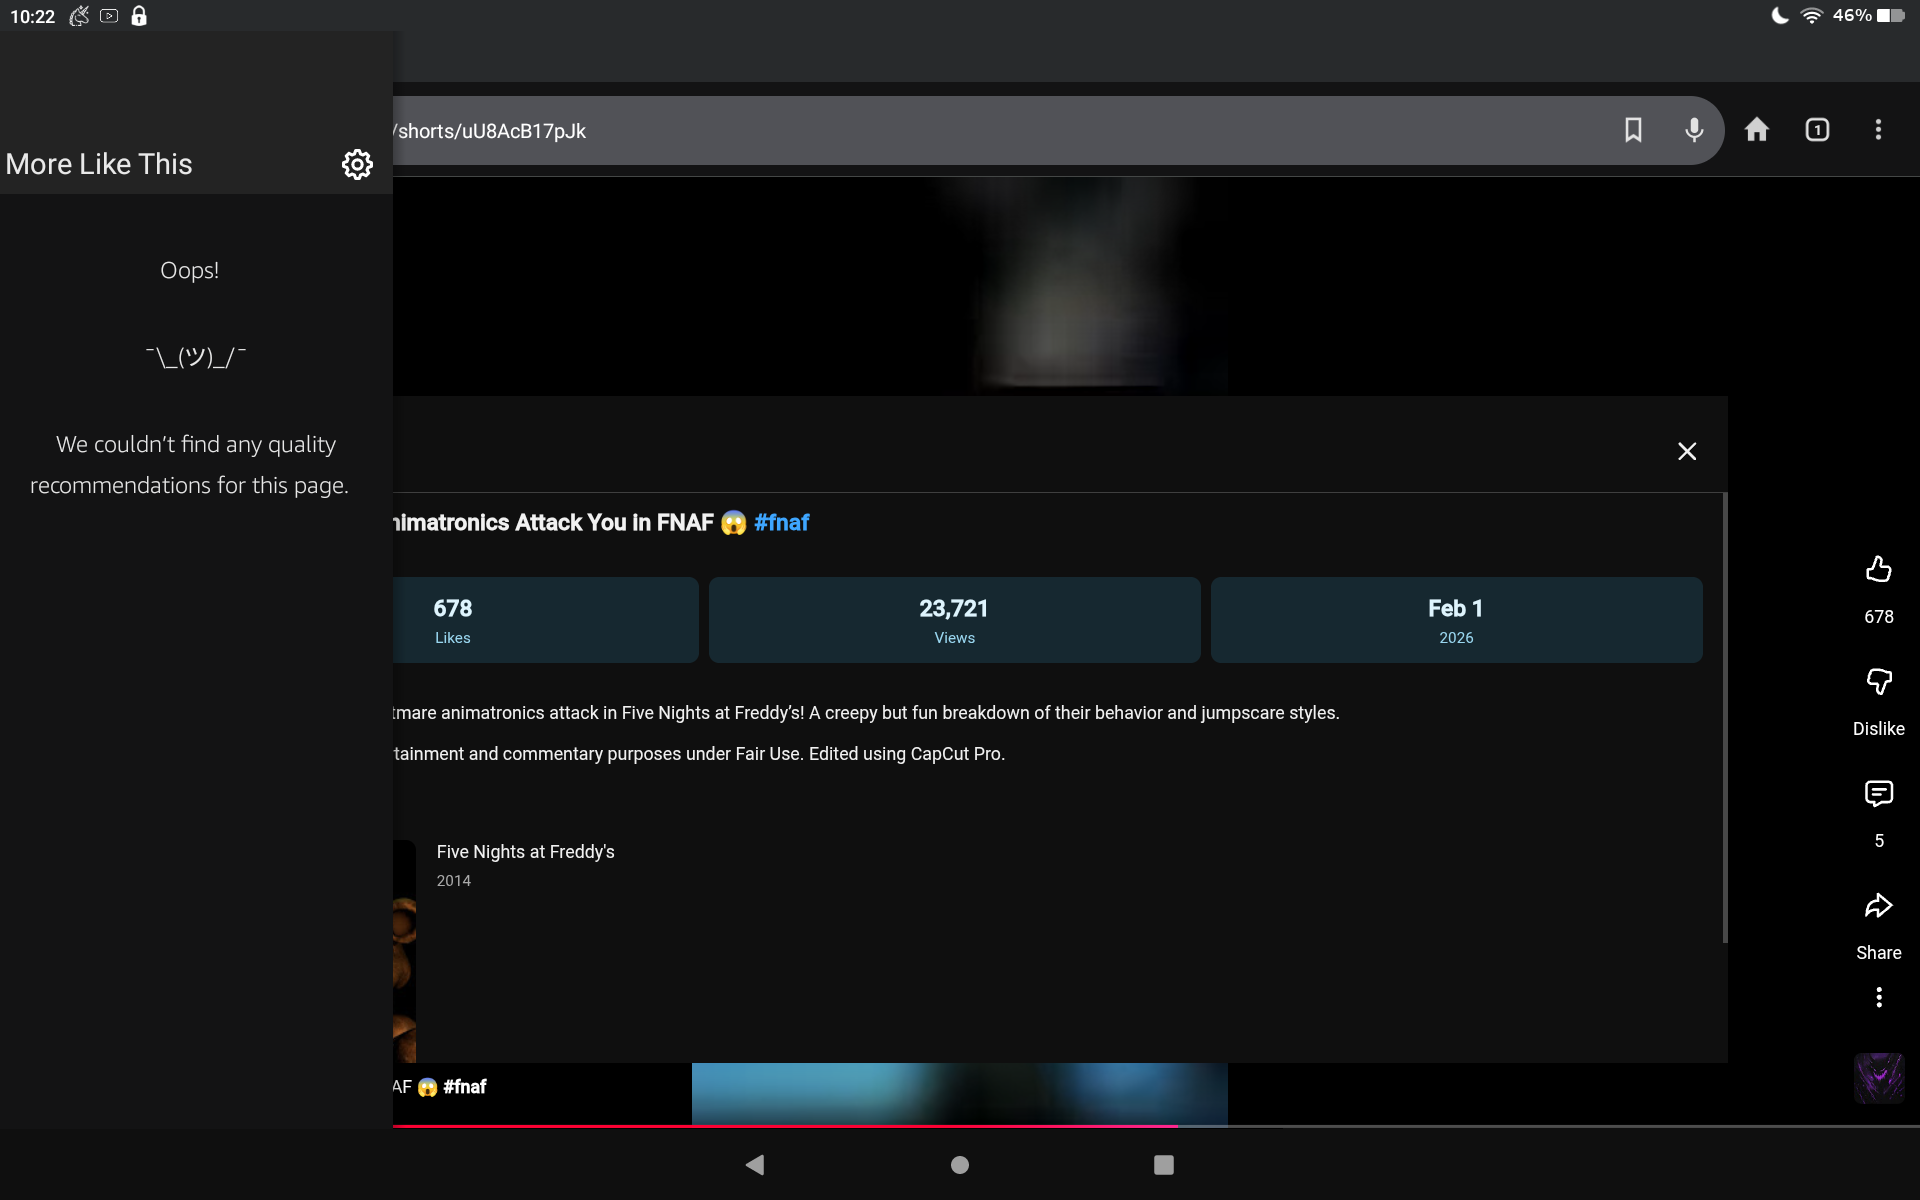Open recent apps with square button
1920x1200 pixels.
[1163, 1165]
